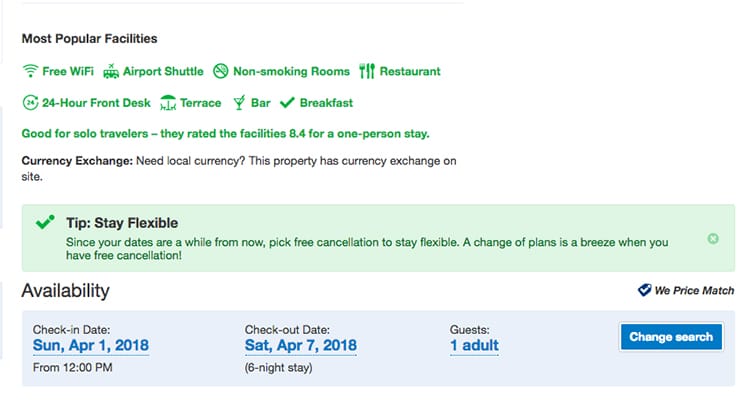The width and height of the screenshot is (750, 403).
Task: Dismiss the Stay Flexible tip banner
Action: (713, 239)
